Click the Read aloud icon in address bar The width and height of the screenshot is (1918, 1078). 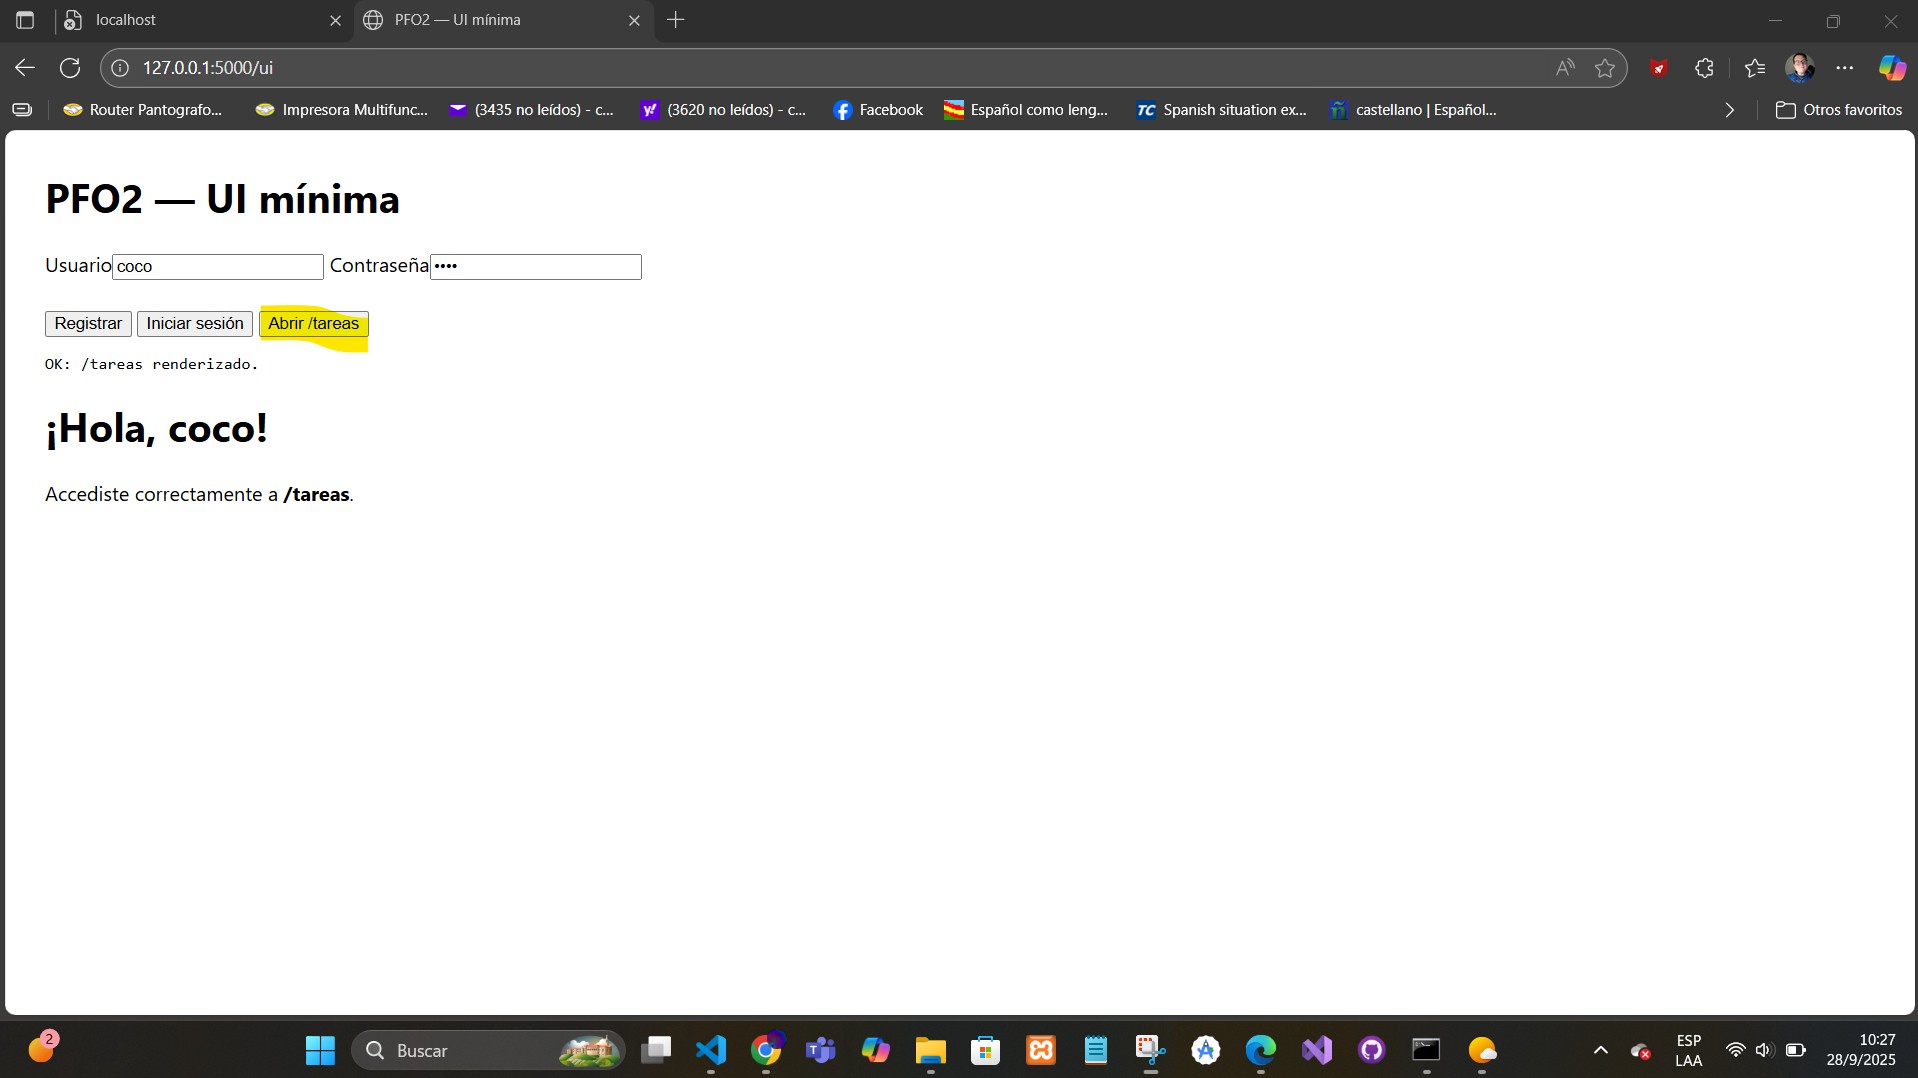(x=1565, y=68)
